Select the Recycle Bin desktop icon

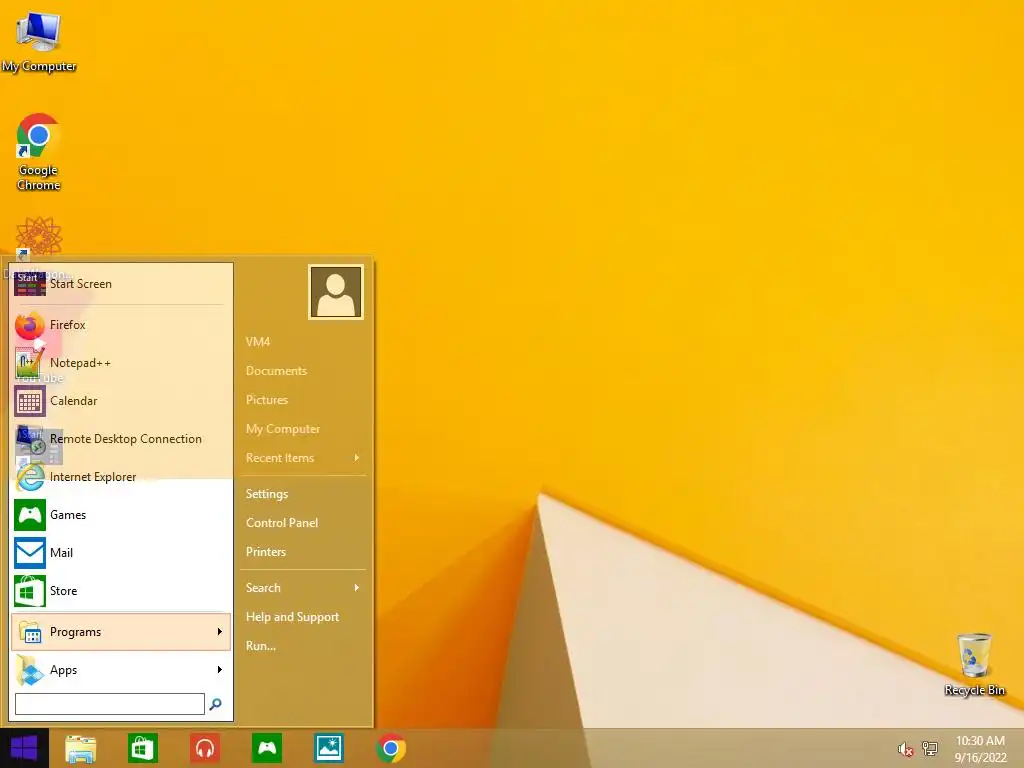tap(974, 664)
